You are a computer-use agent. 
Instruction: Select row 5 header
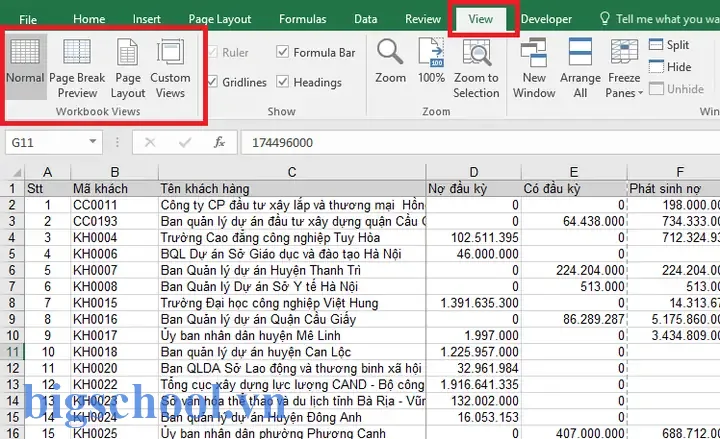click(x=12, y=254)
